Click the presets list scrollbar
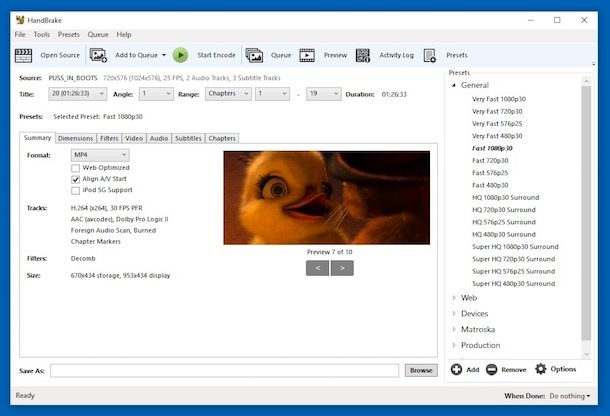The height and width of the screenshot is (416, 610). click(x=586, y=212)
